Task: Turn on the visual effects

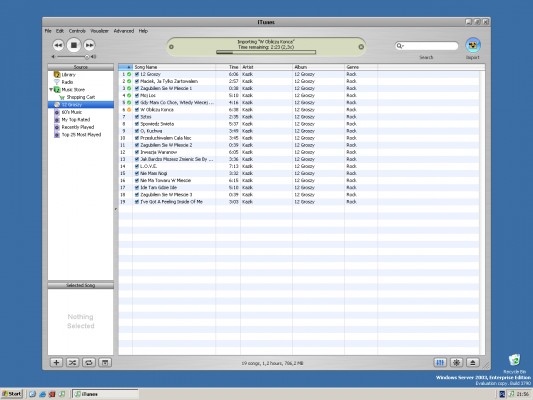Action: [x=457, y=363]
